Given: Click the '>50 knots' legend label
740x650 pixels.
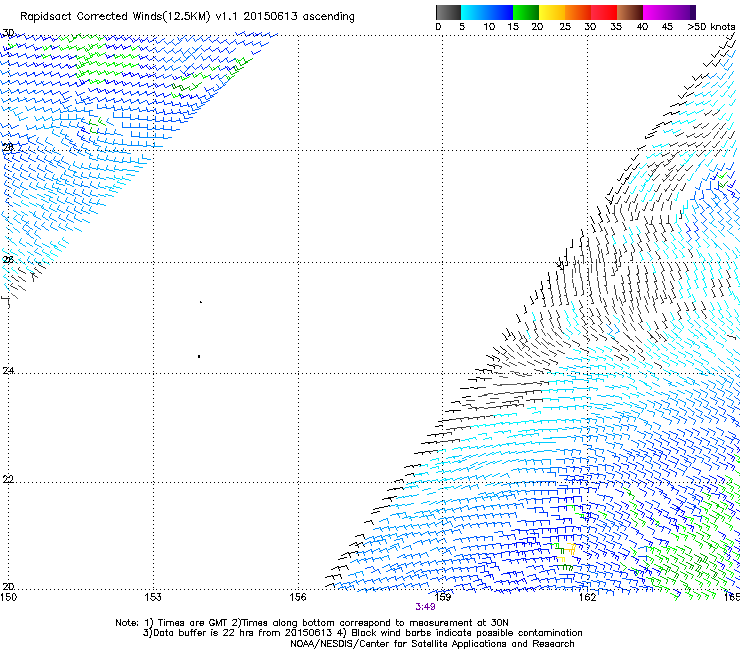Looking at the screenshot, I should pos(711,27).
